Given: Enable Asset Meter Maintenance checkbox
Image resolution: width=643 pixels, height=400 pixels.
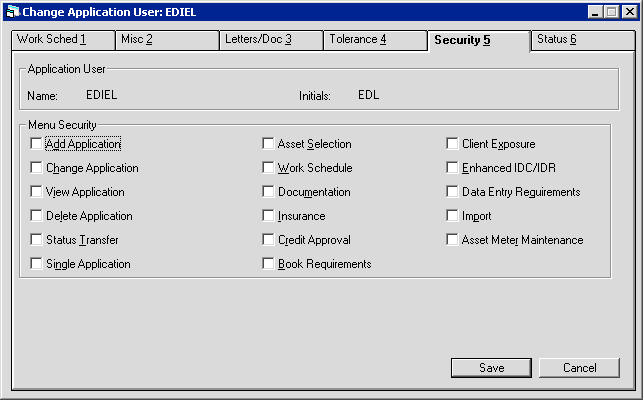Looking at the screenshot, I should (452, 240).
